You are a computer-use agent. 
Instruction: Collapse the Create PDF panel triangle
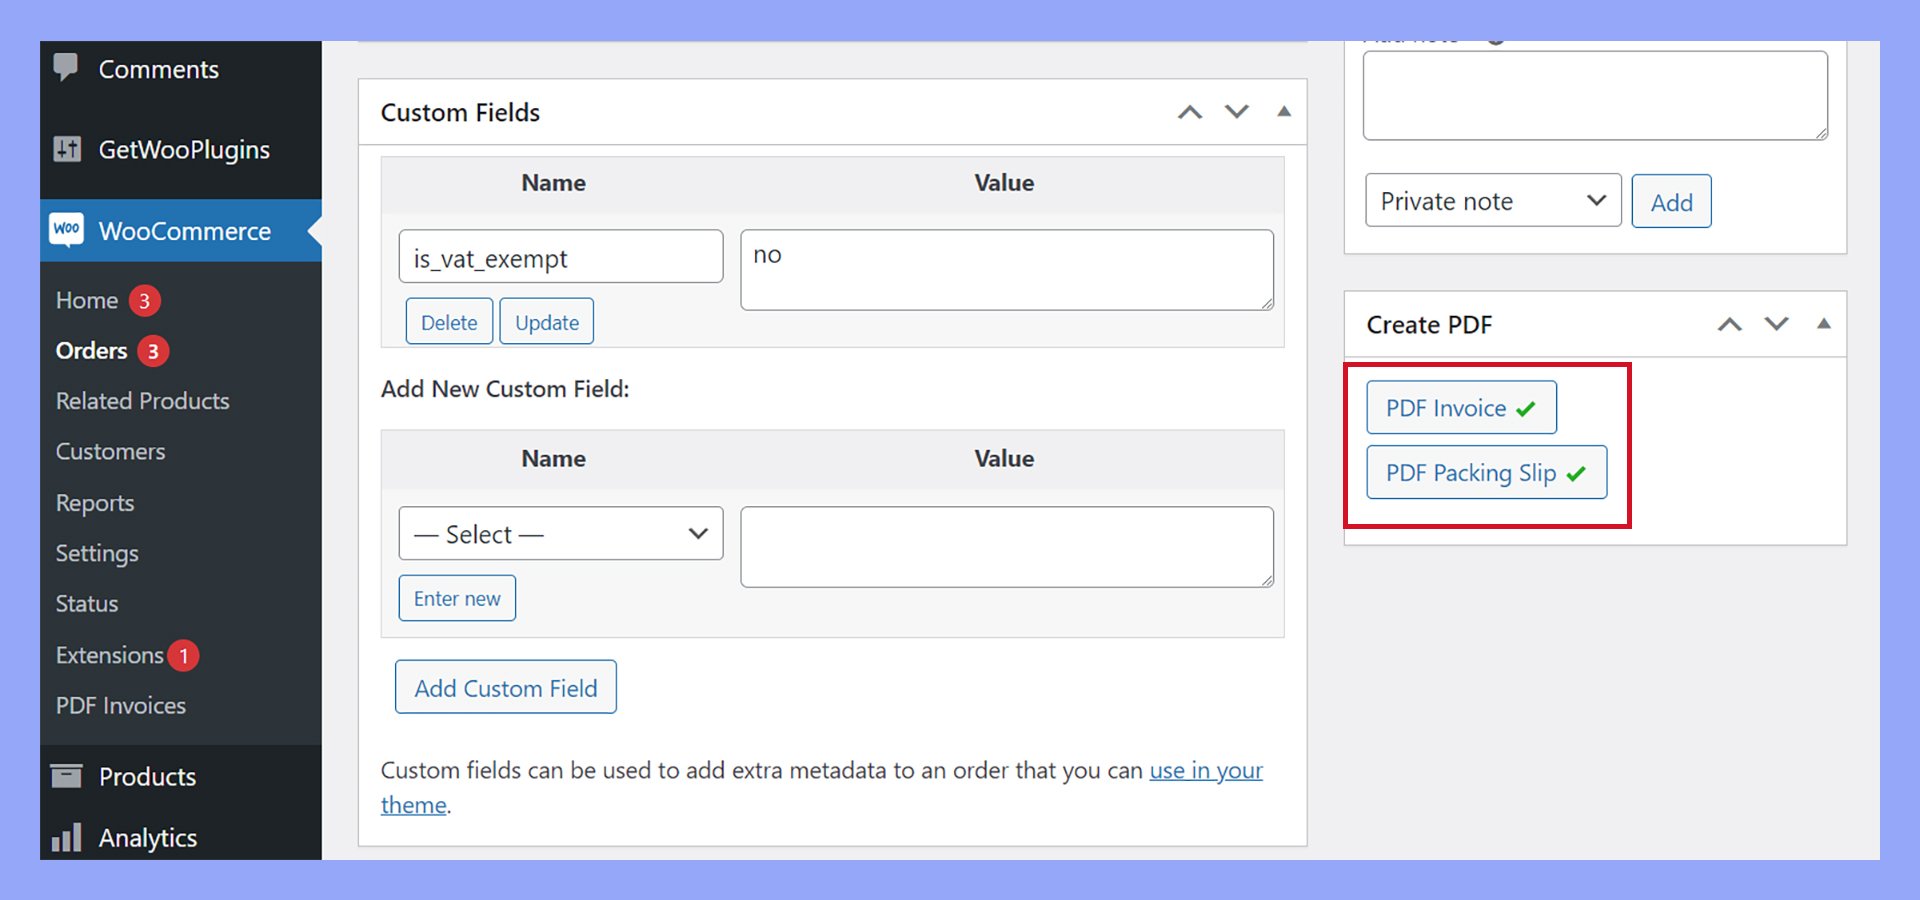pyautogui.click(x=1823, y=324)
